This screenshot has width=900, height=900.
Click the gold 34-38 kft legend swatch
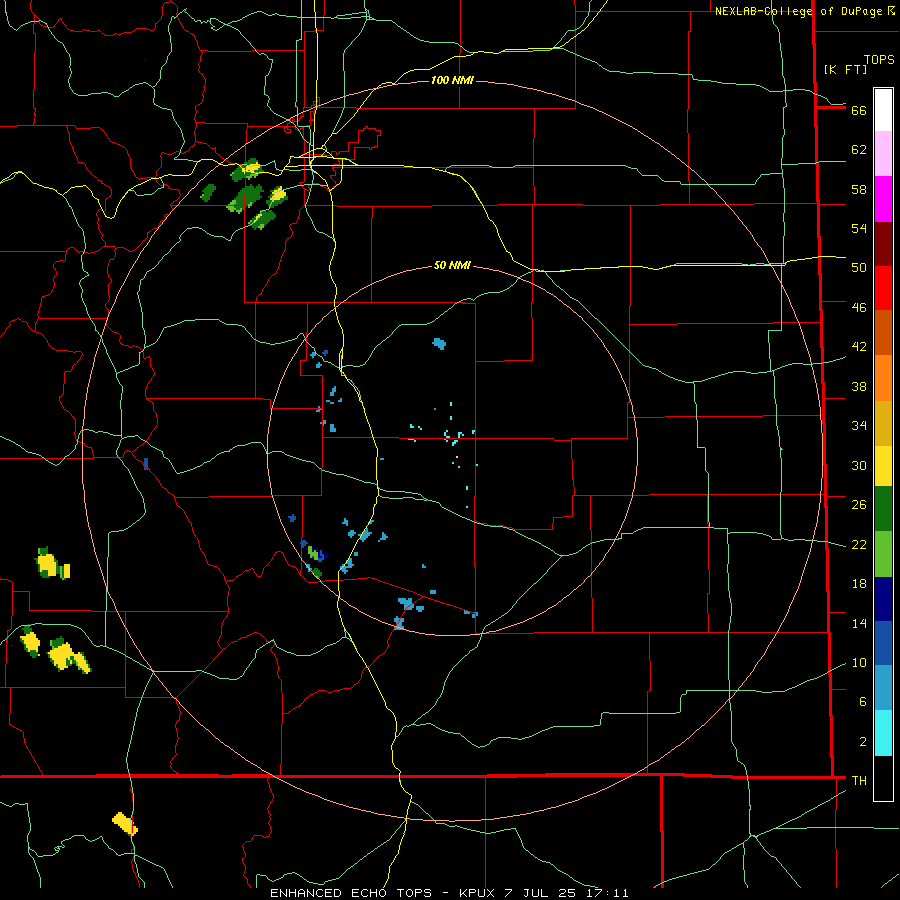883,423
